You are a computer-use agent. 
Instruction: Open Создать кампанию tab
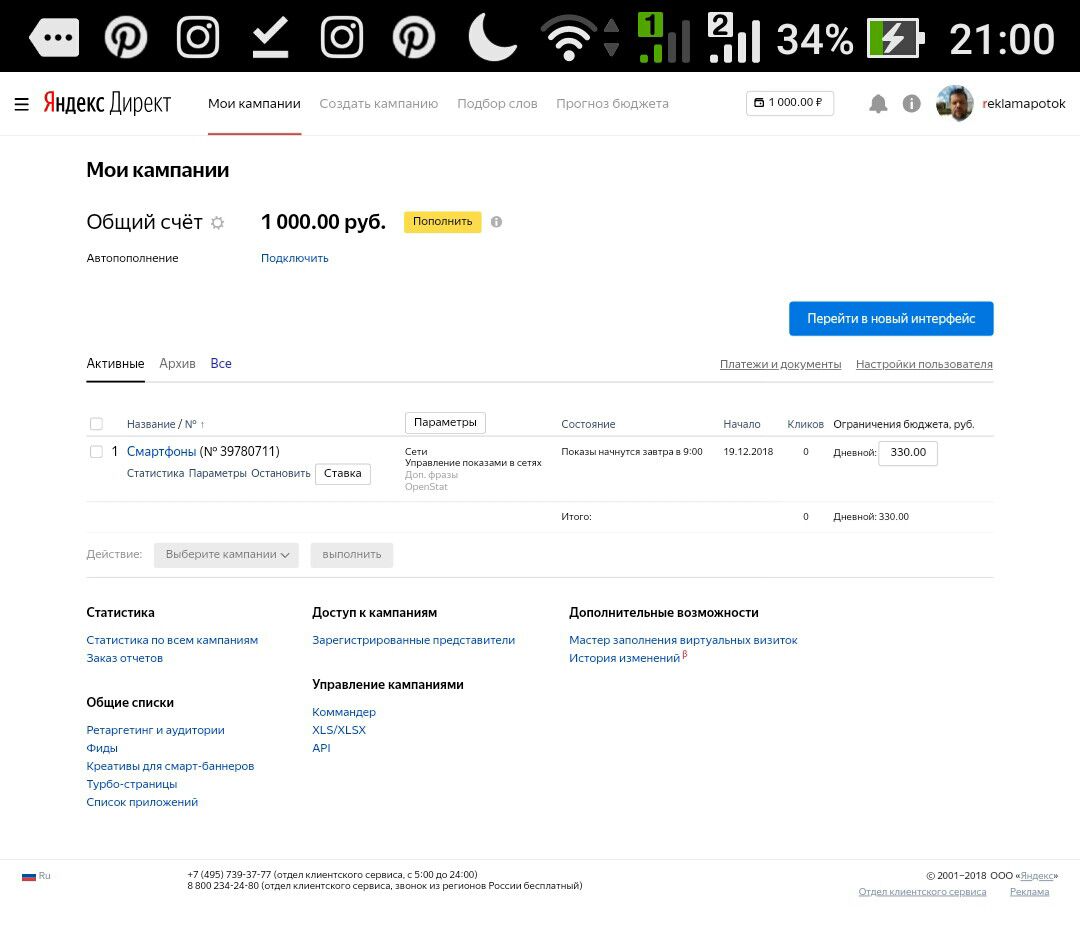tap(379, 104)
